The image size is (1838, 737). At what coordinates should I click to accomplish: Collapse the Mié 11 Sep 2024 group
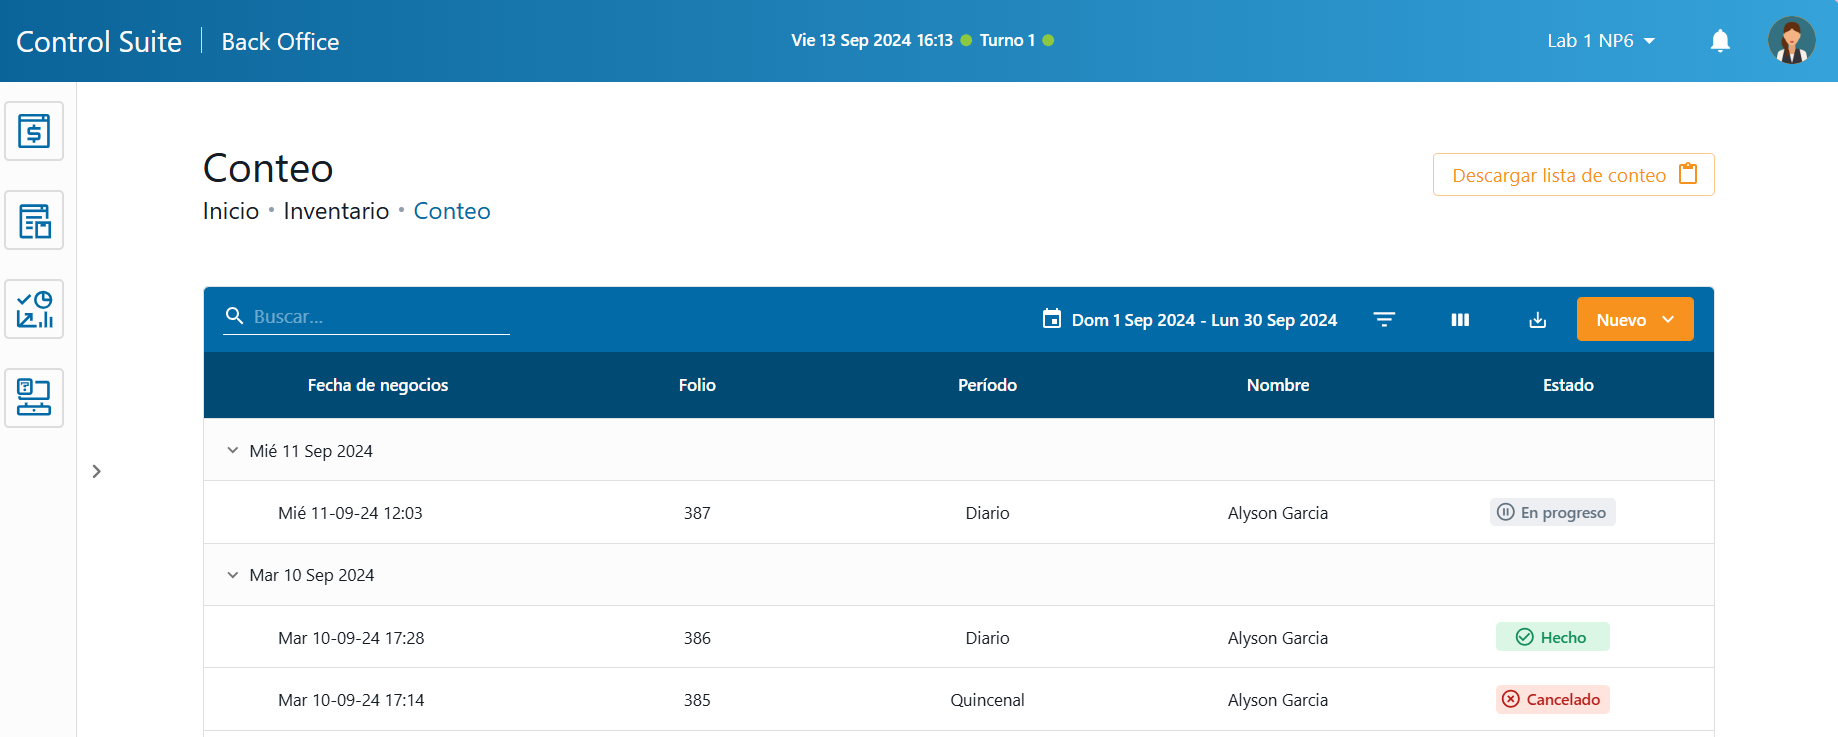(x=233, y=451)
